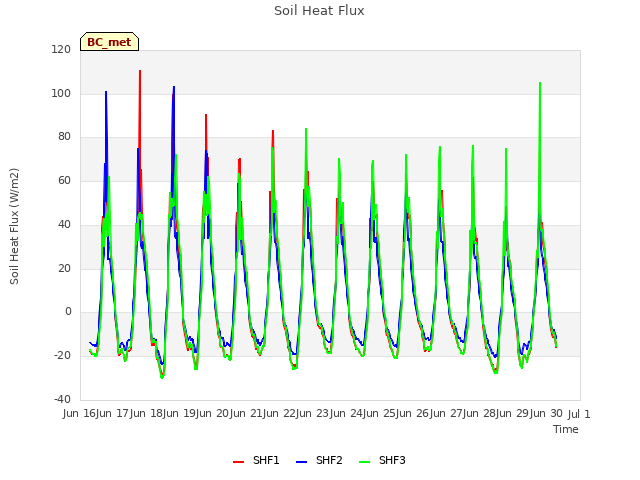The width and height of the screenshot is (640, 480).
Task: Click the 19Jun x-axis tick label
Action: tap(197, 414)
